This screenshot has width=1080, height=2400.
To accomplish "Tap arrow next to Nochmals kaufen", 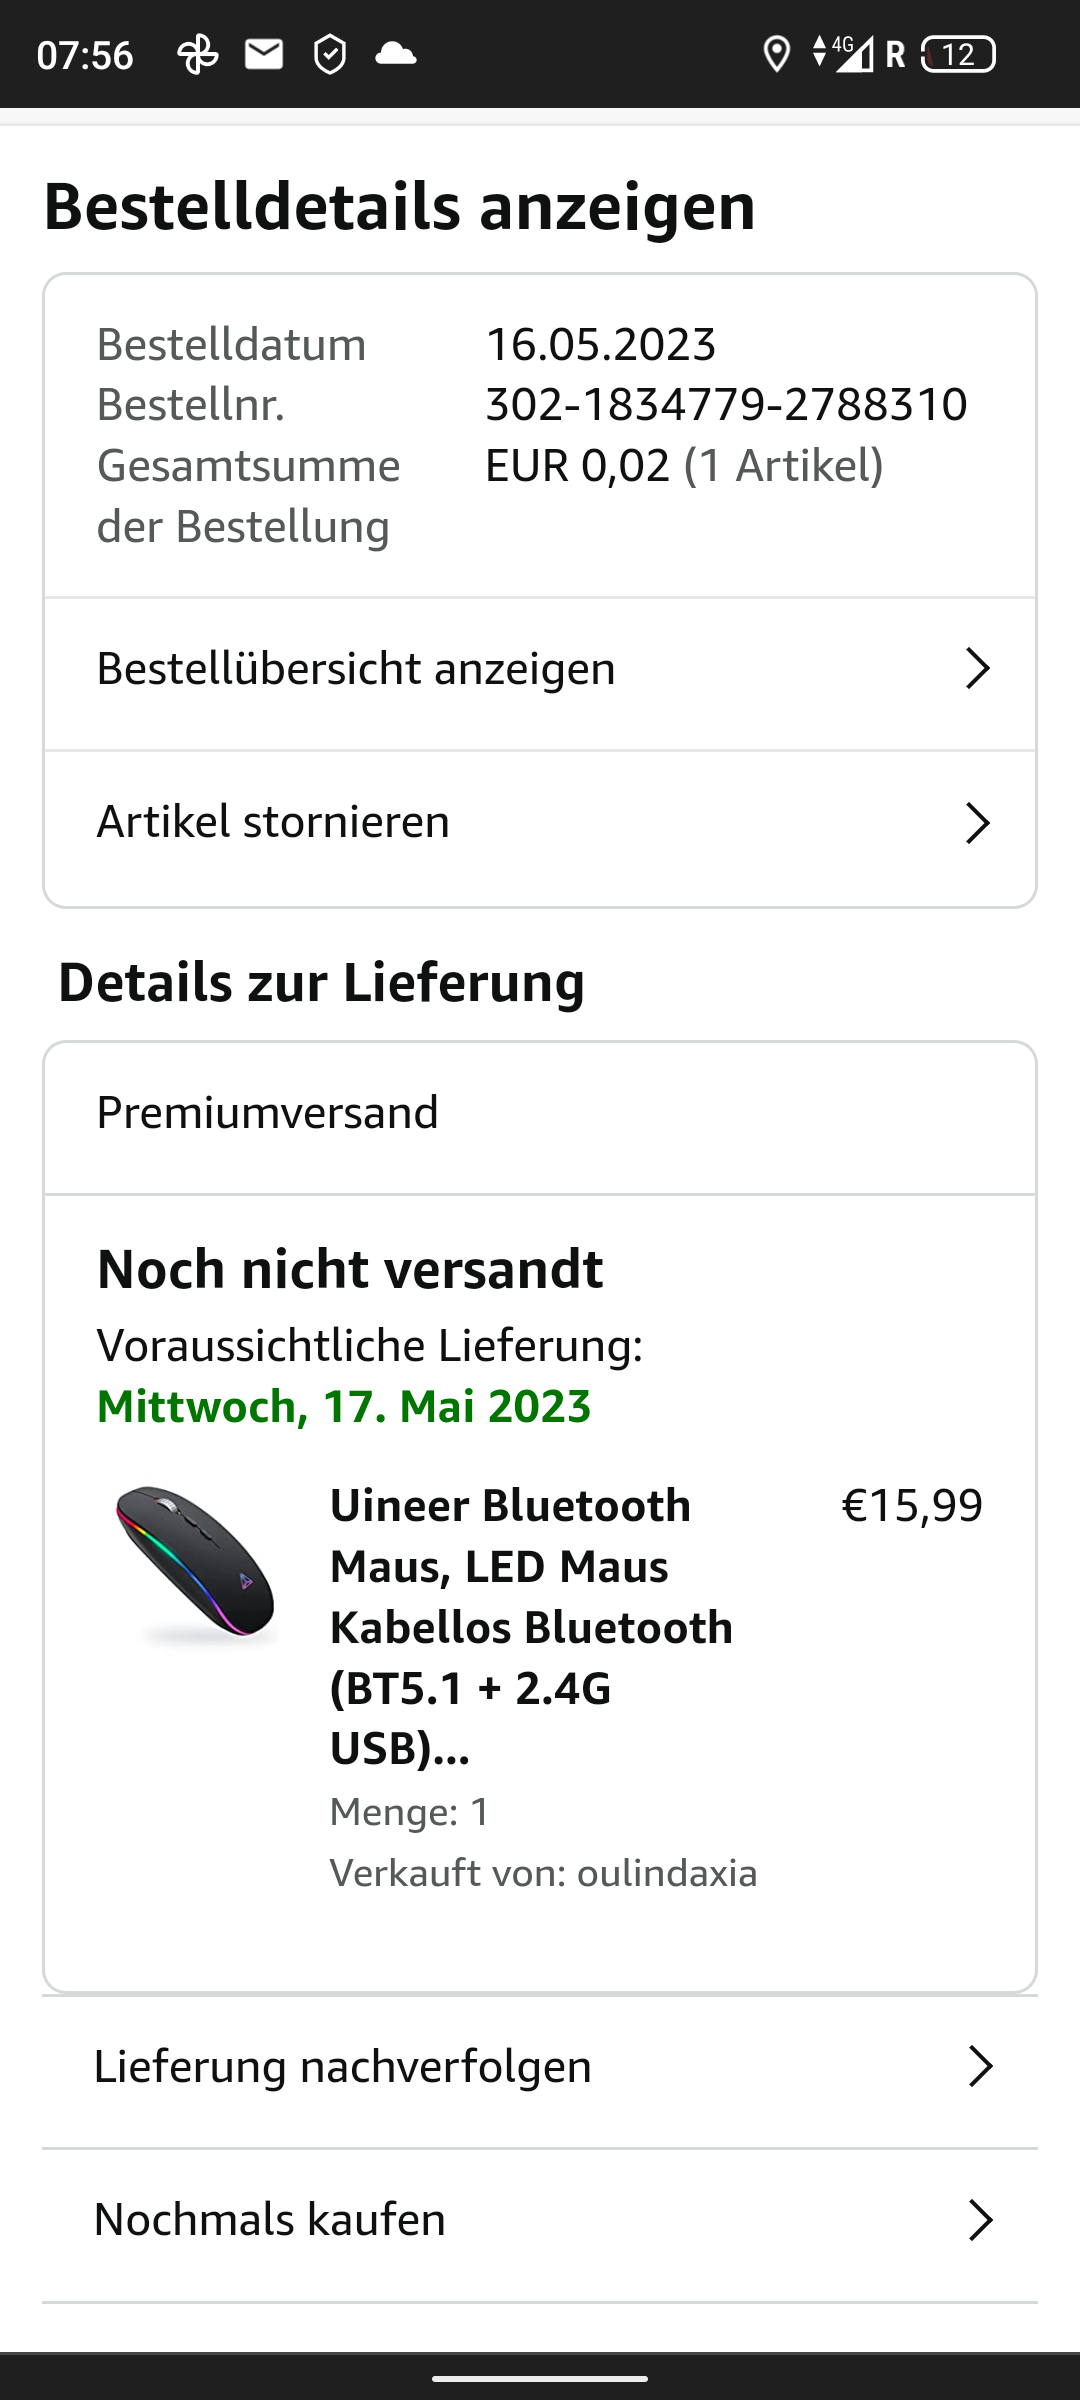I will pyautogui.click(x=980, y=2220).
